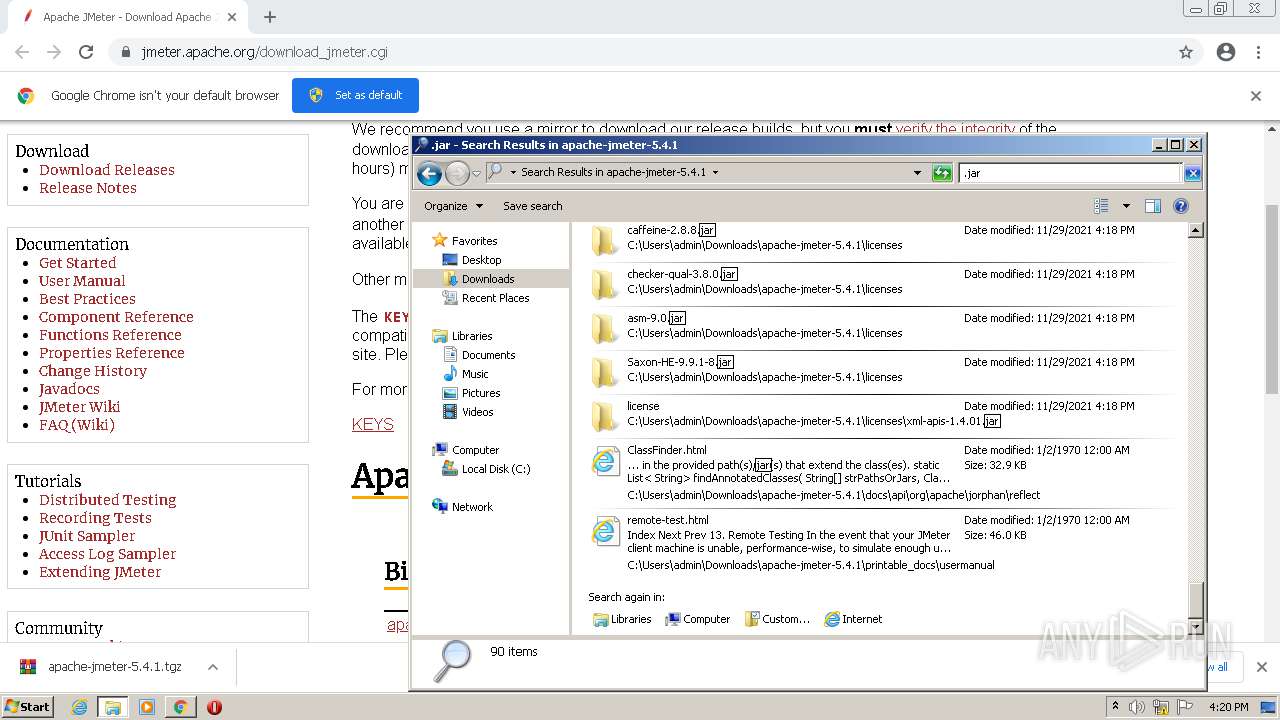This screenshot has height=720, width=1280.
Task: Open Release Notes link
Action: (88, 188)
